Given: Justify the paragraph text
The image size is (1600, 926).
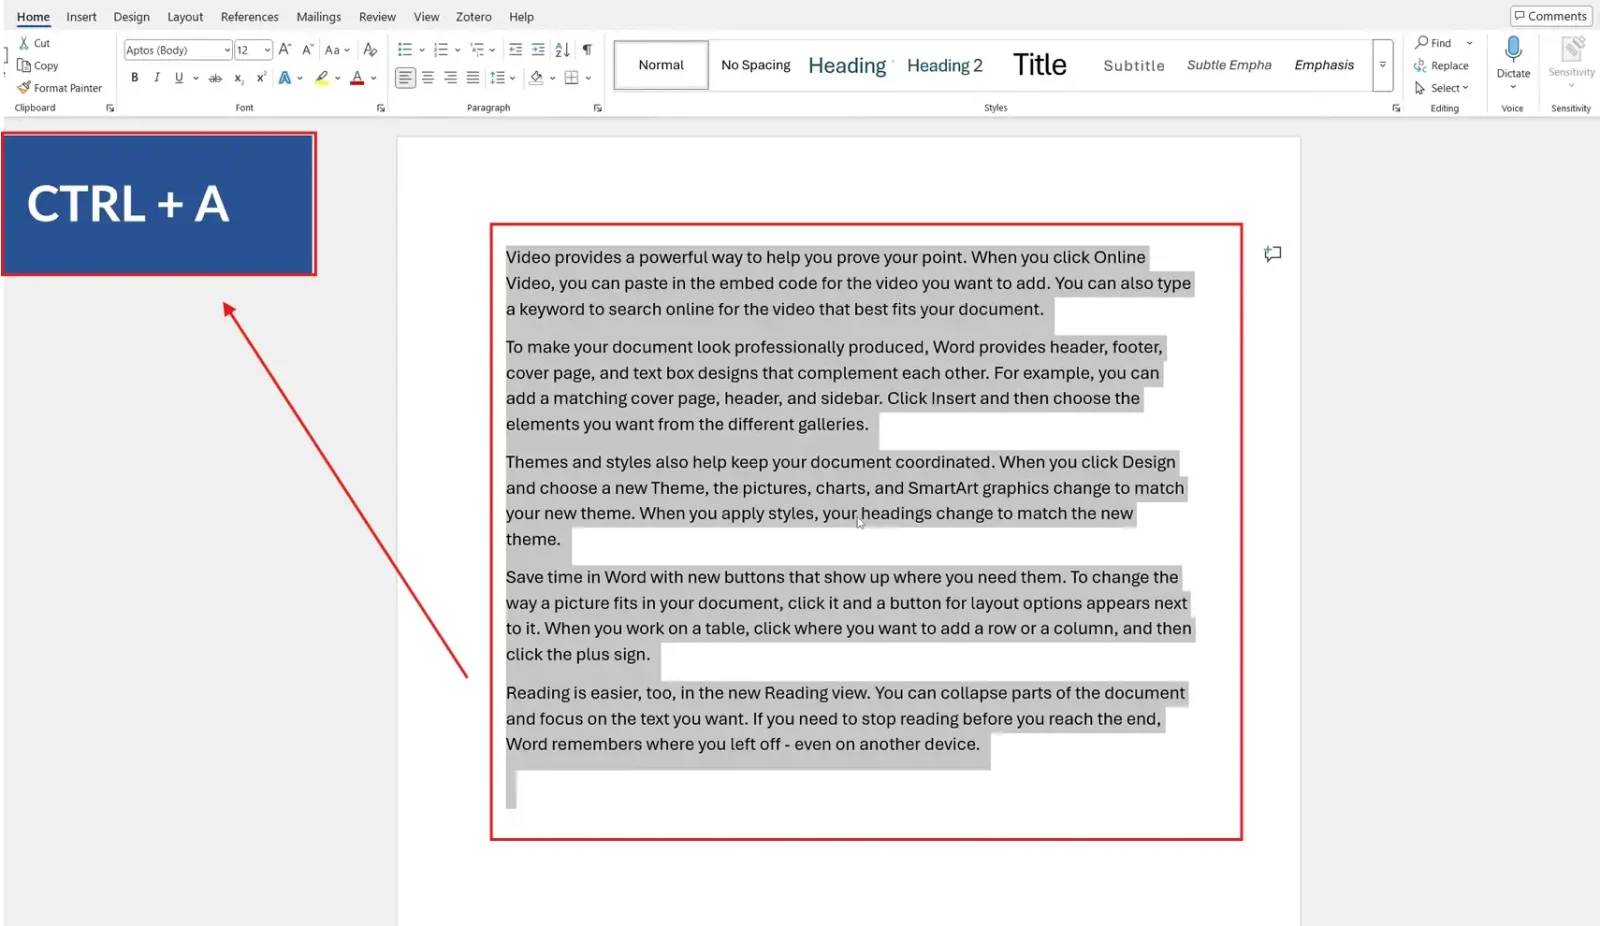Looking at the screenshot, I should click(472, 77).
